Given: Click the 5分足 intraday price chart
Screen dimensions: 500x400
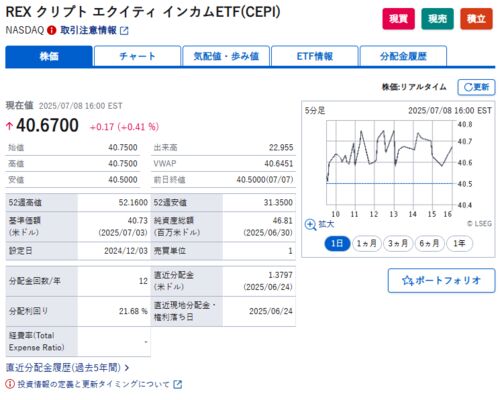Looking at the screenshot, I should click(389, 162).
